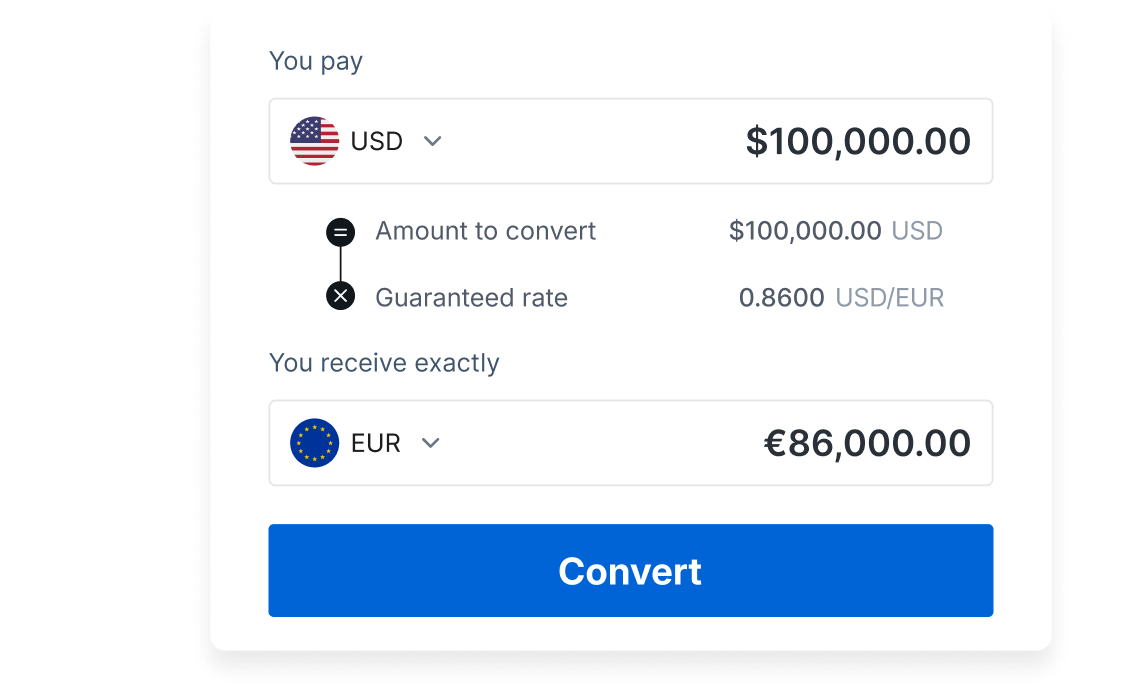Select the EUR currency code label

[x=376, y=443]
